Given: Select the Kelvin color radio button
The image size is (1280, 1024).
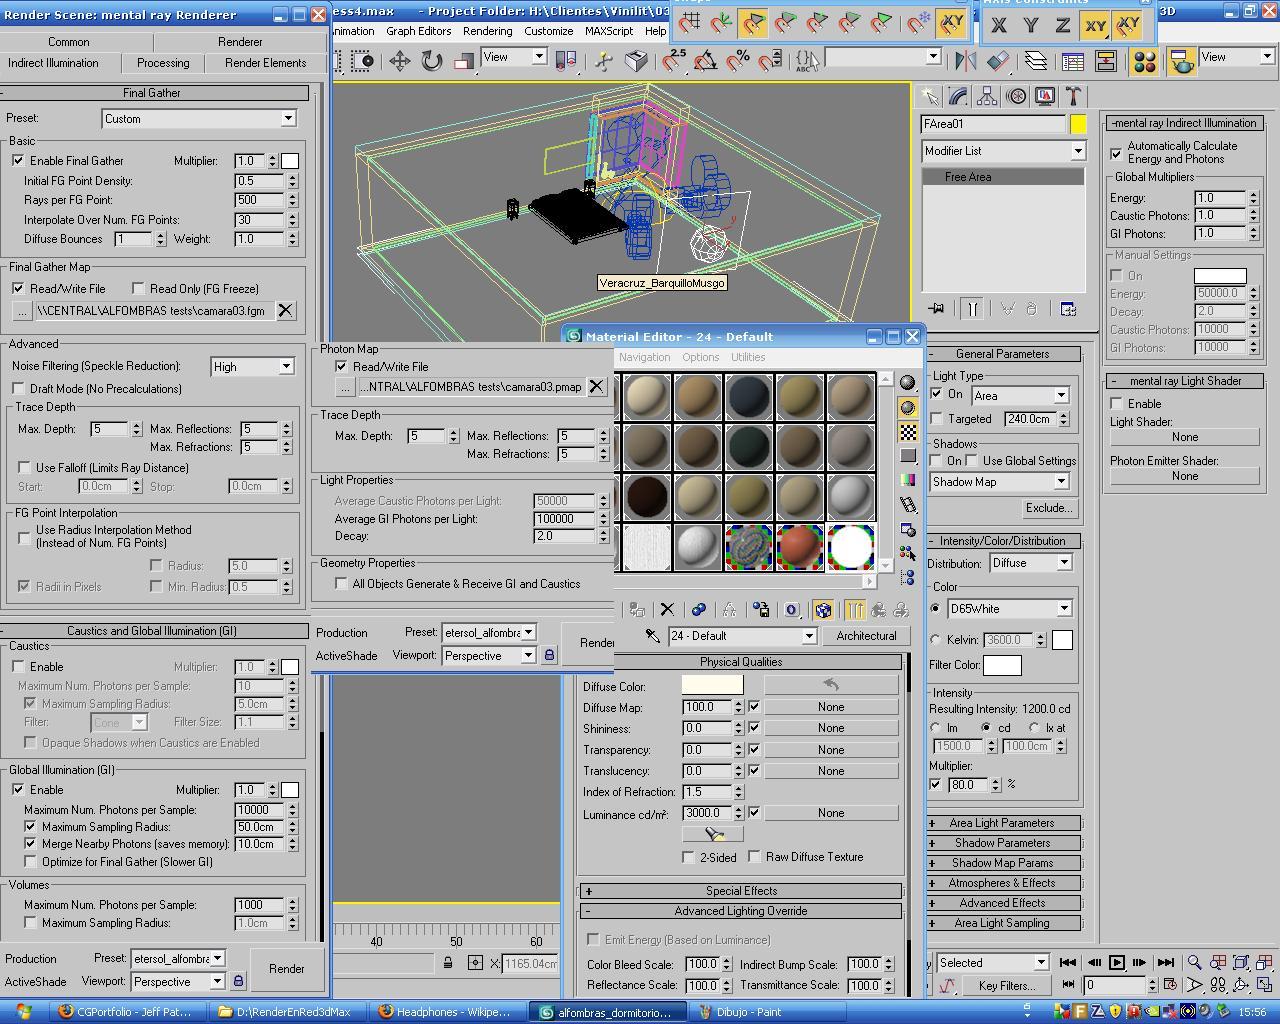Looking at the screenshot, I should [x=936, y=639].
